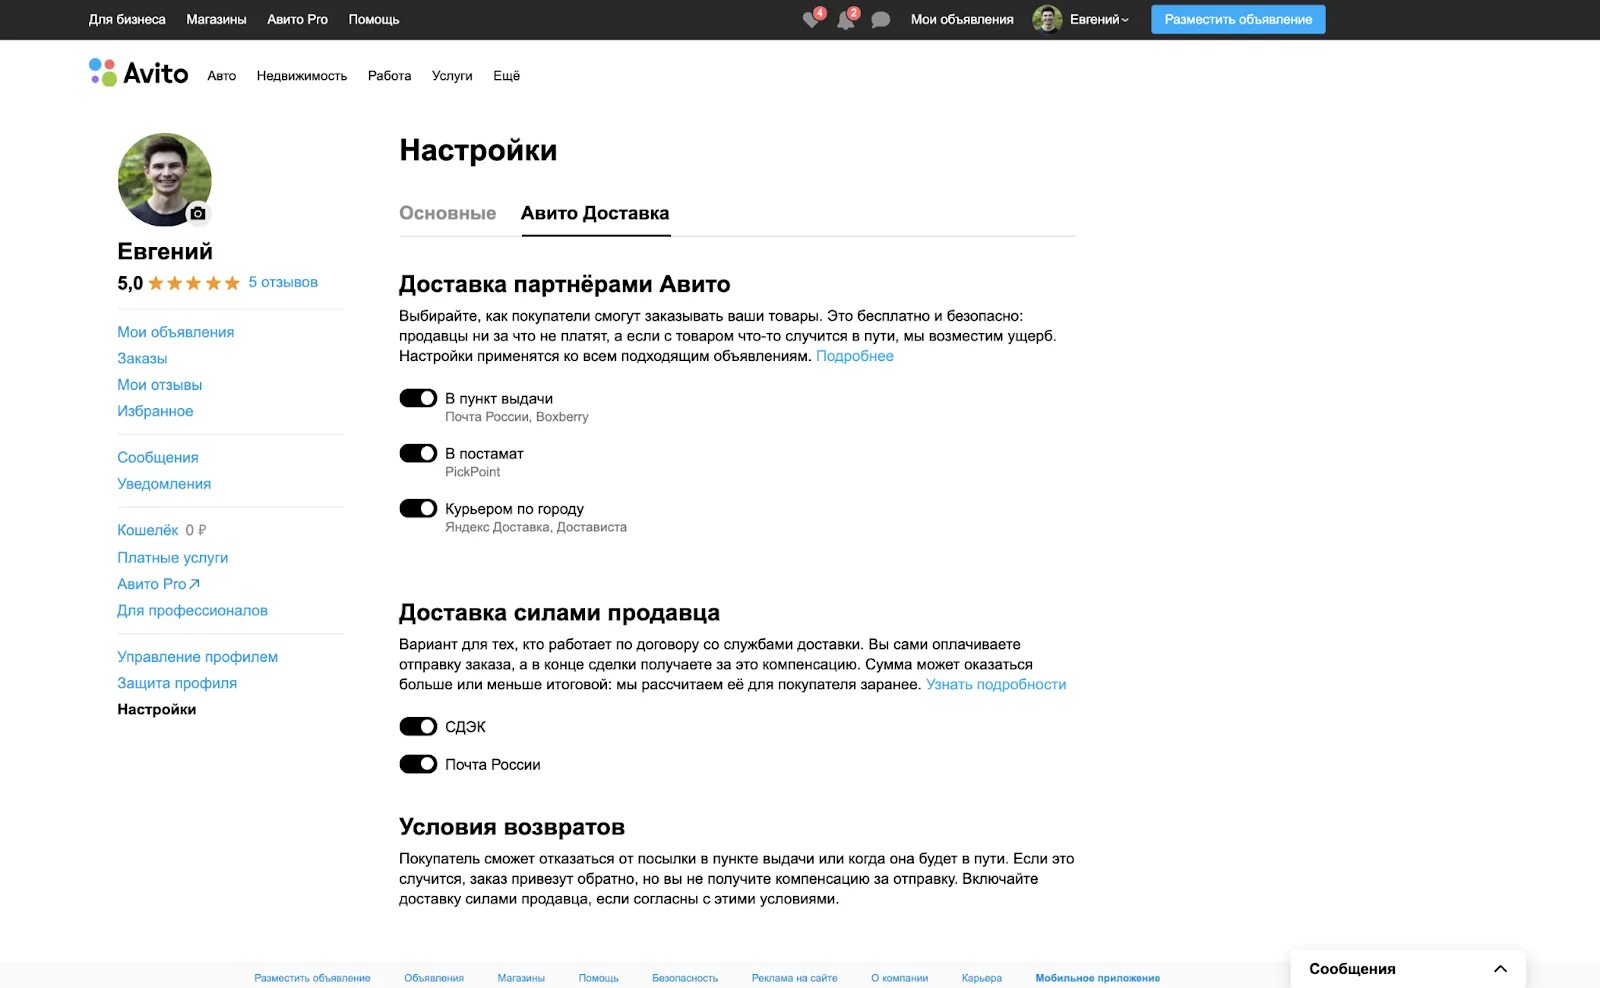Open Для профессионалов sidebar link
Viewport: 1600px width, 988px height.
pos(192,610)
